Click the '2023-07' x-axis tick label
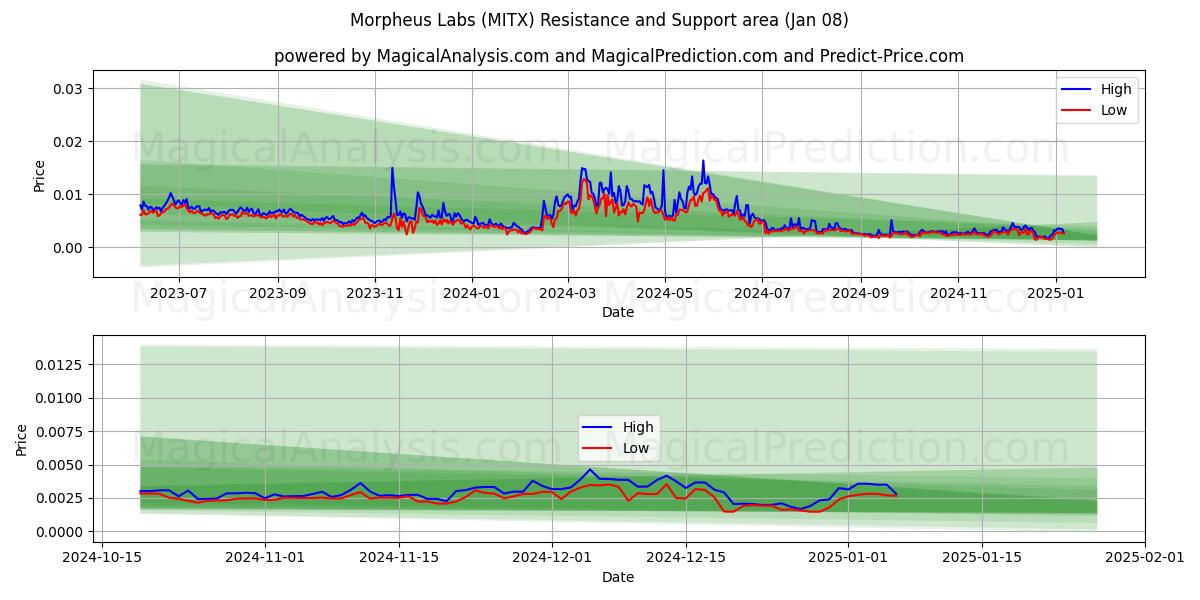The image size is (1200, 600). click(179, 293)
